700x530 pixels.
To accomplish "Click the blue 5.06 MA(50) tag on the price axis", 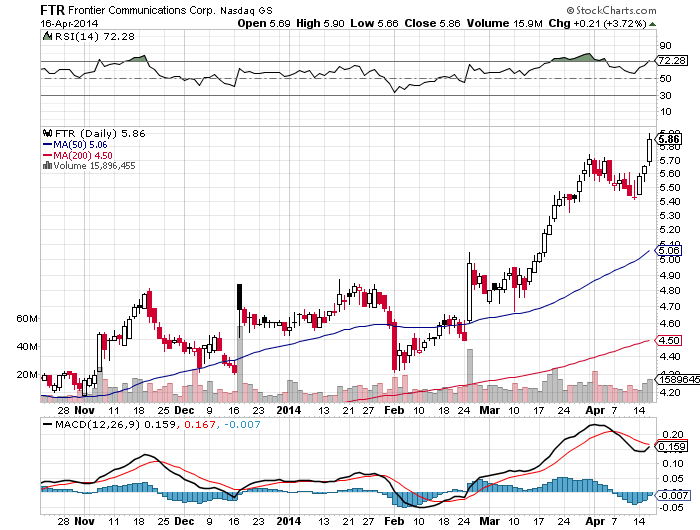I will click(668, 250).
